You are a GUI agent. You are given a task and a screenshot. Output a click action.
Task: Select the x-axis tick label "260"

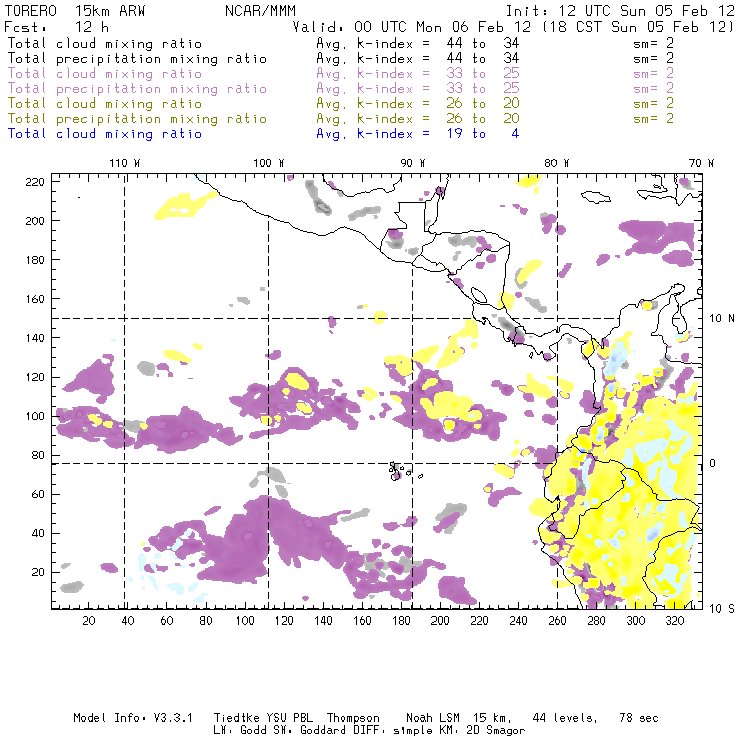[x=557, y=621]
